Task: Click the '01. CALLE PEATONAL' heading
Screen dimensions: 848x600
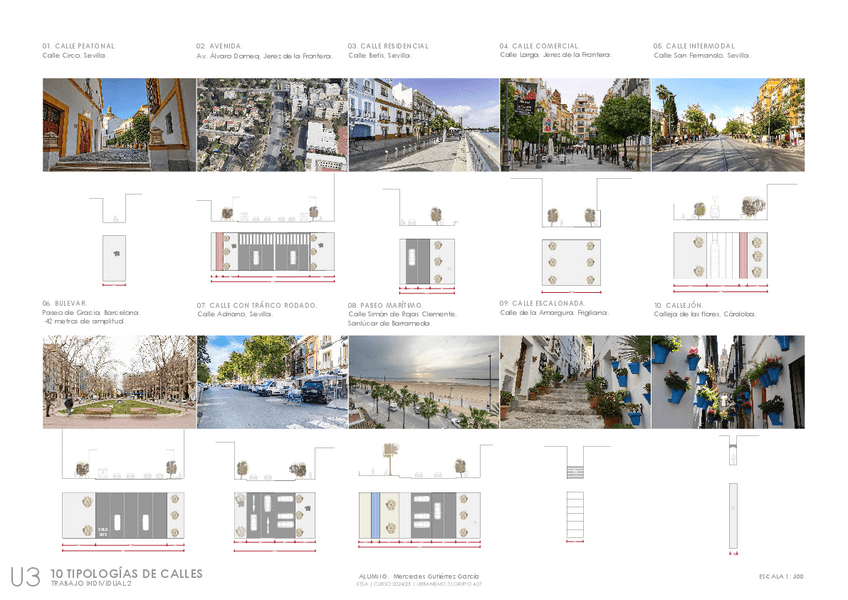Action: (79, 46)
